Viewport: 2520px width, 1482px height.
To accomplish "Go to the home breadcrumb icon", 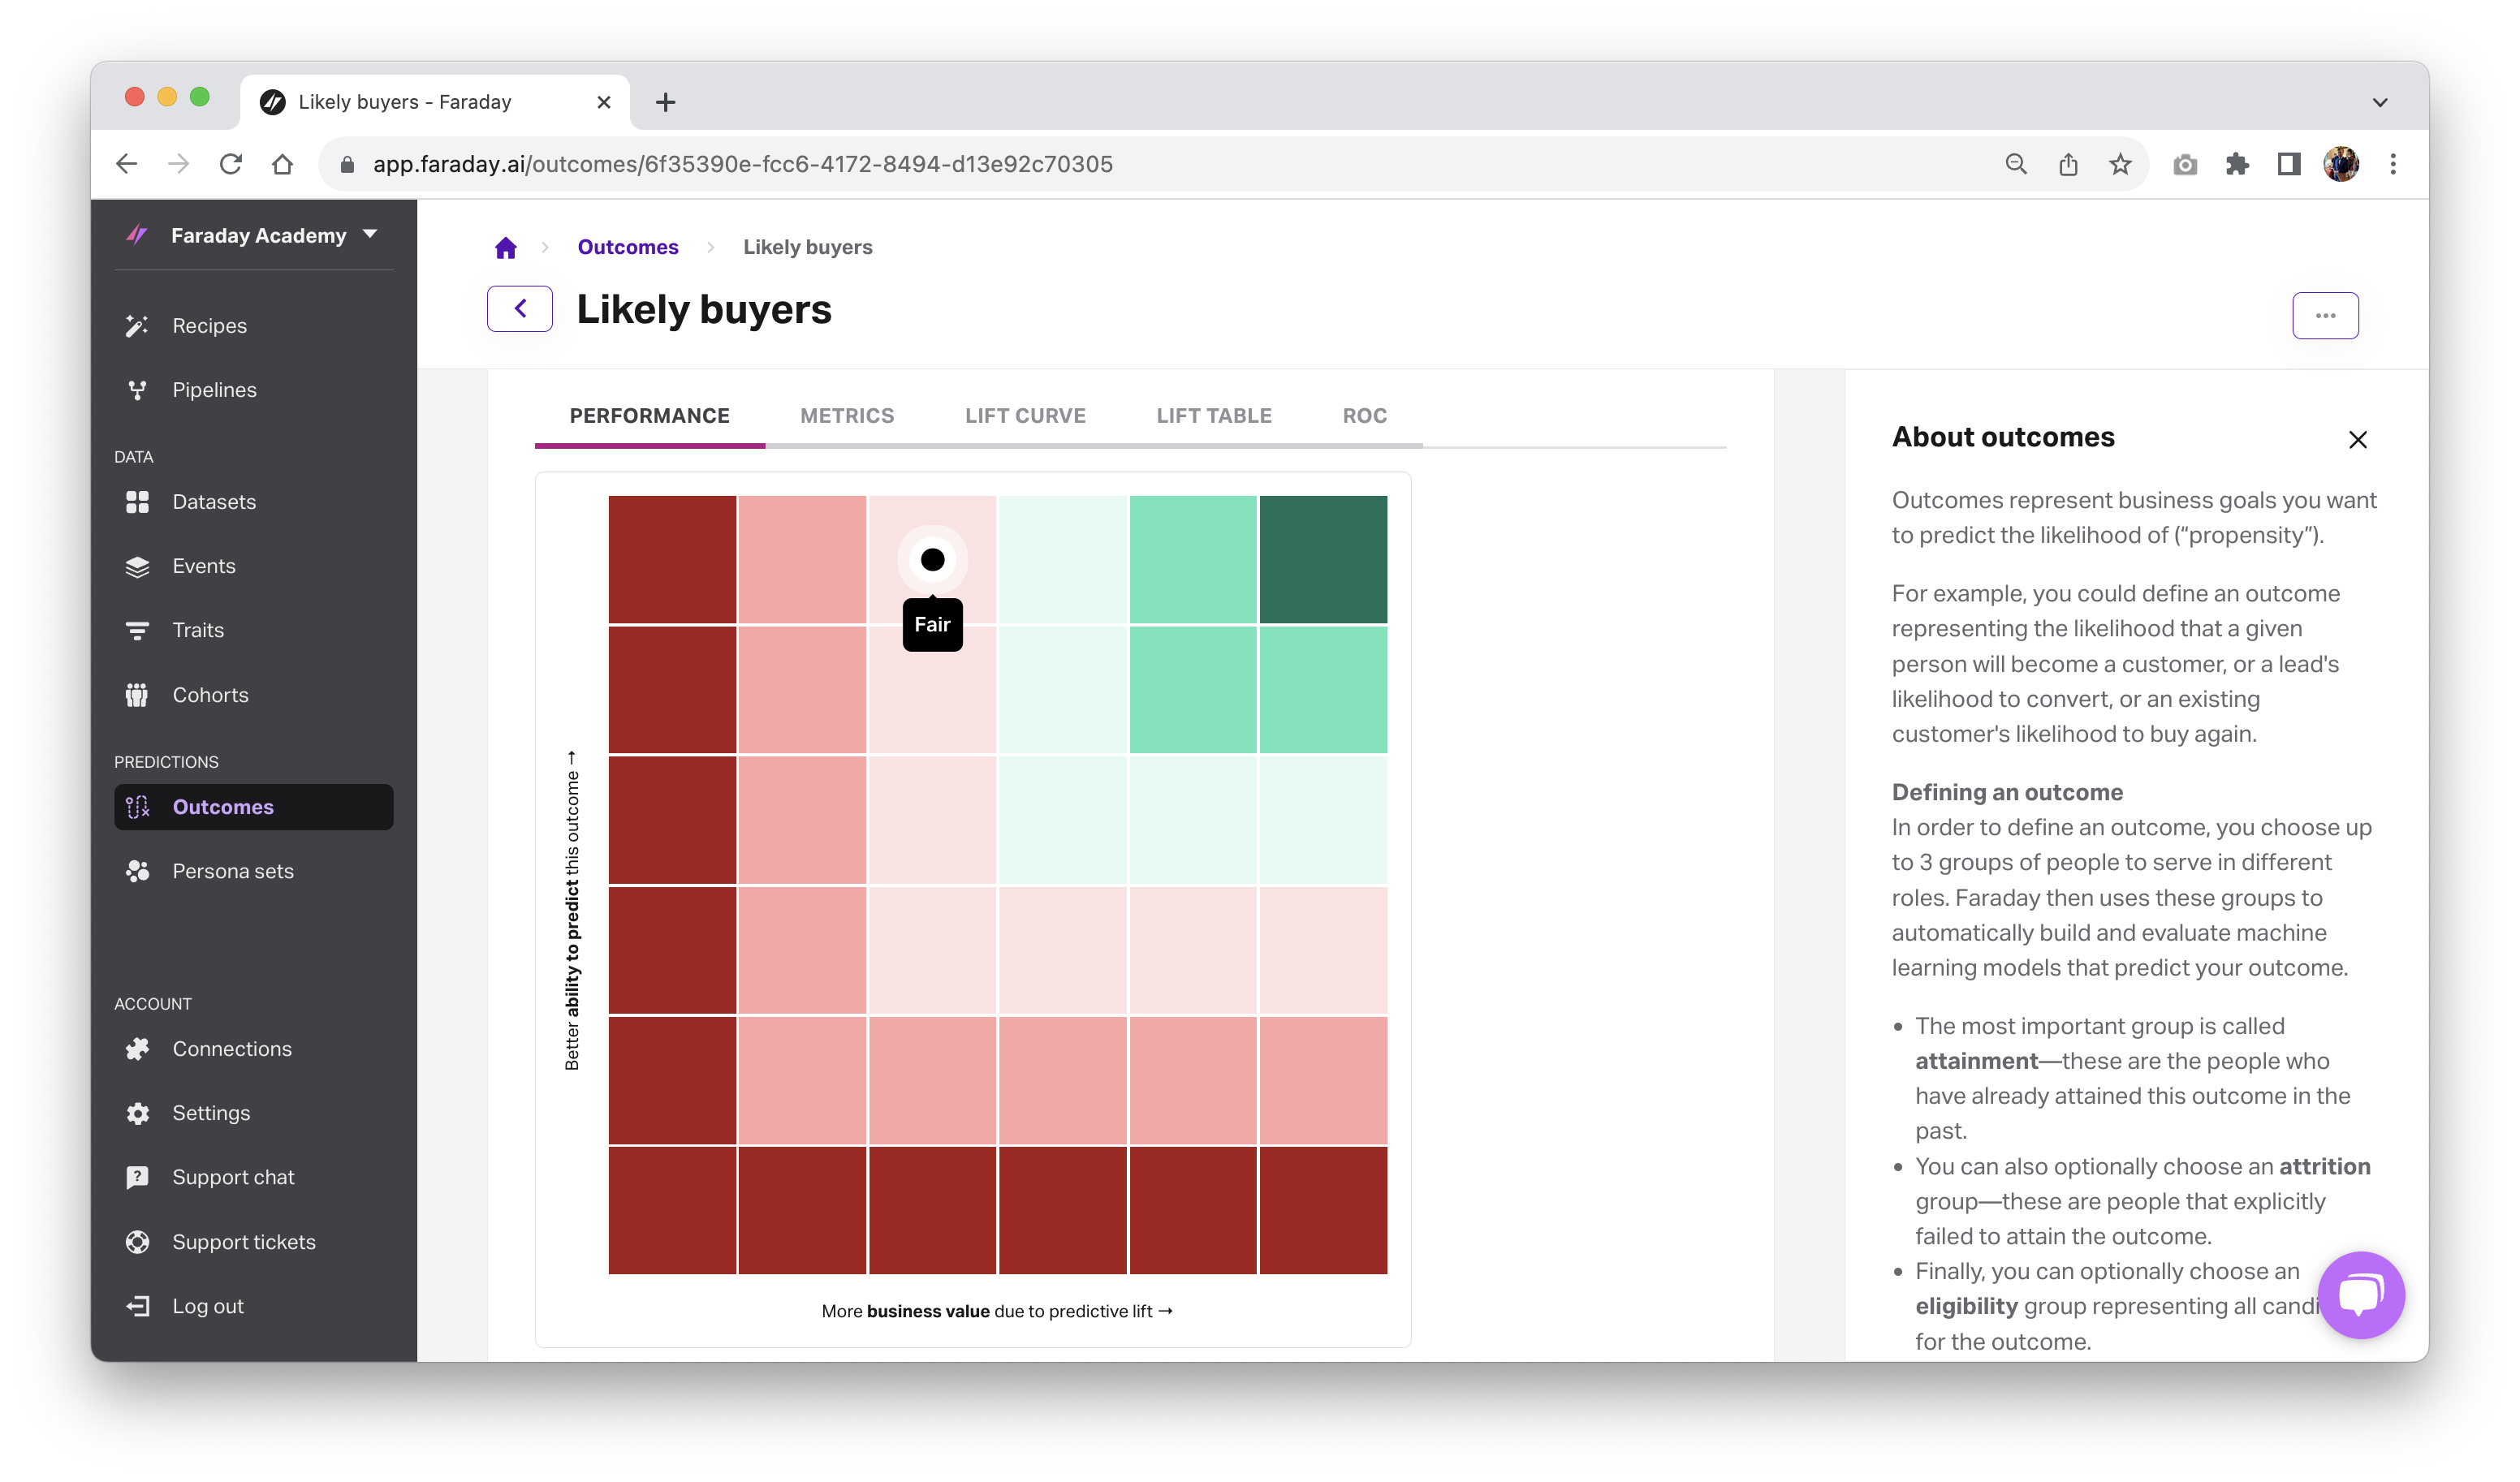I will [x=506, y=248].
